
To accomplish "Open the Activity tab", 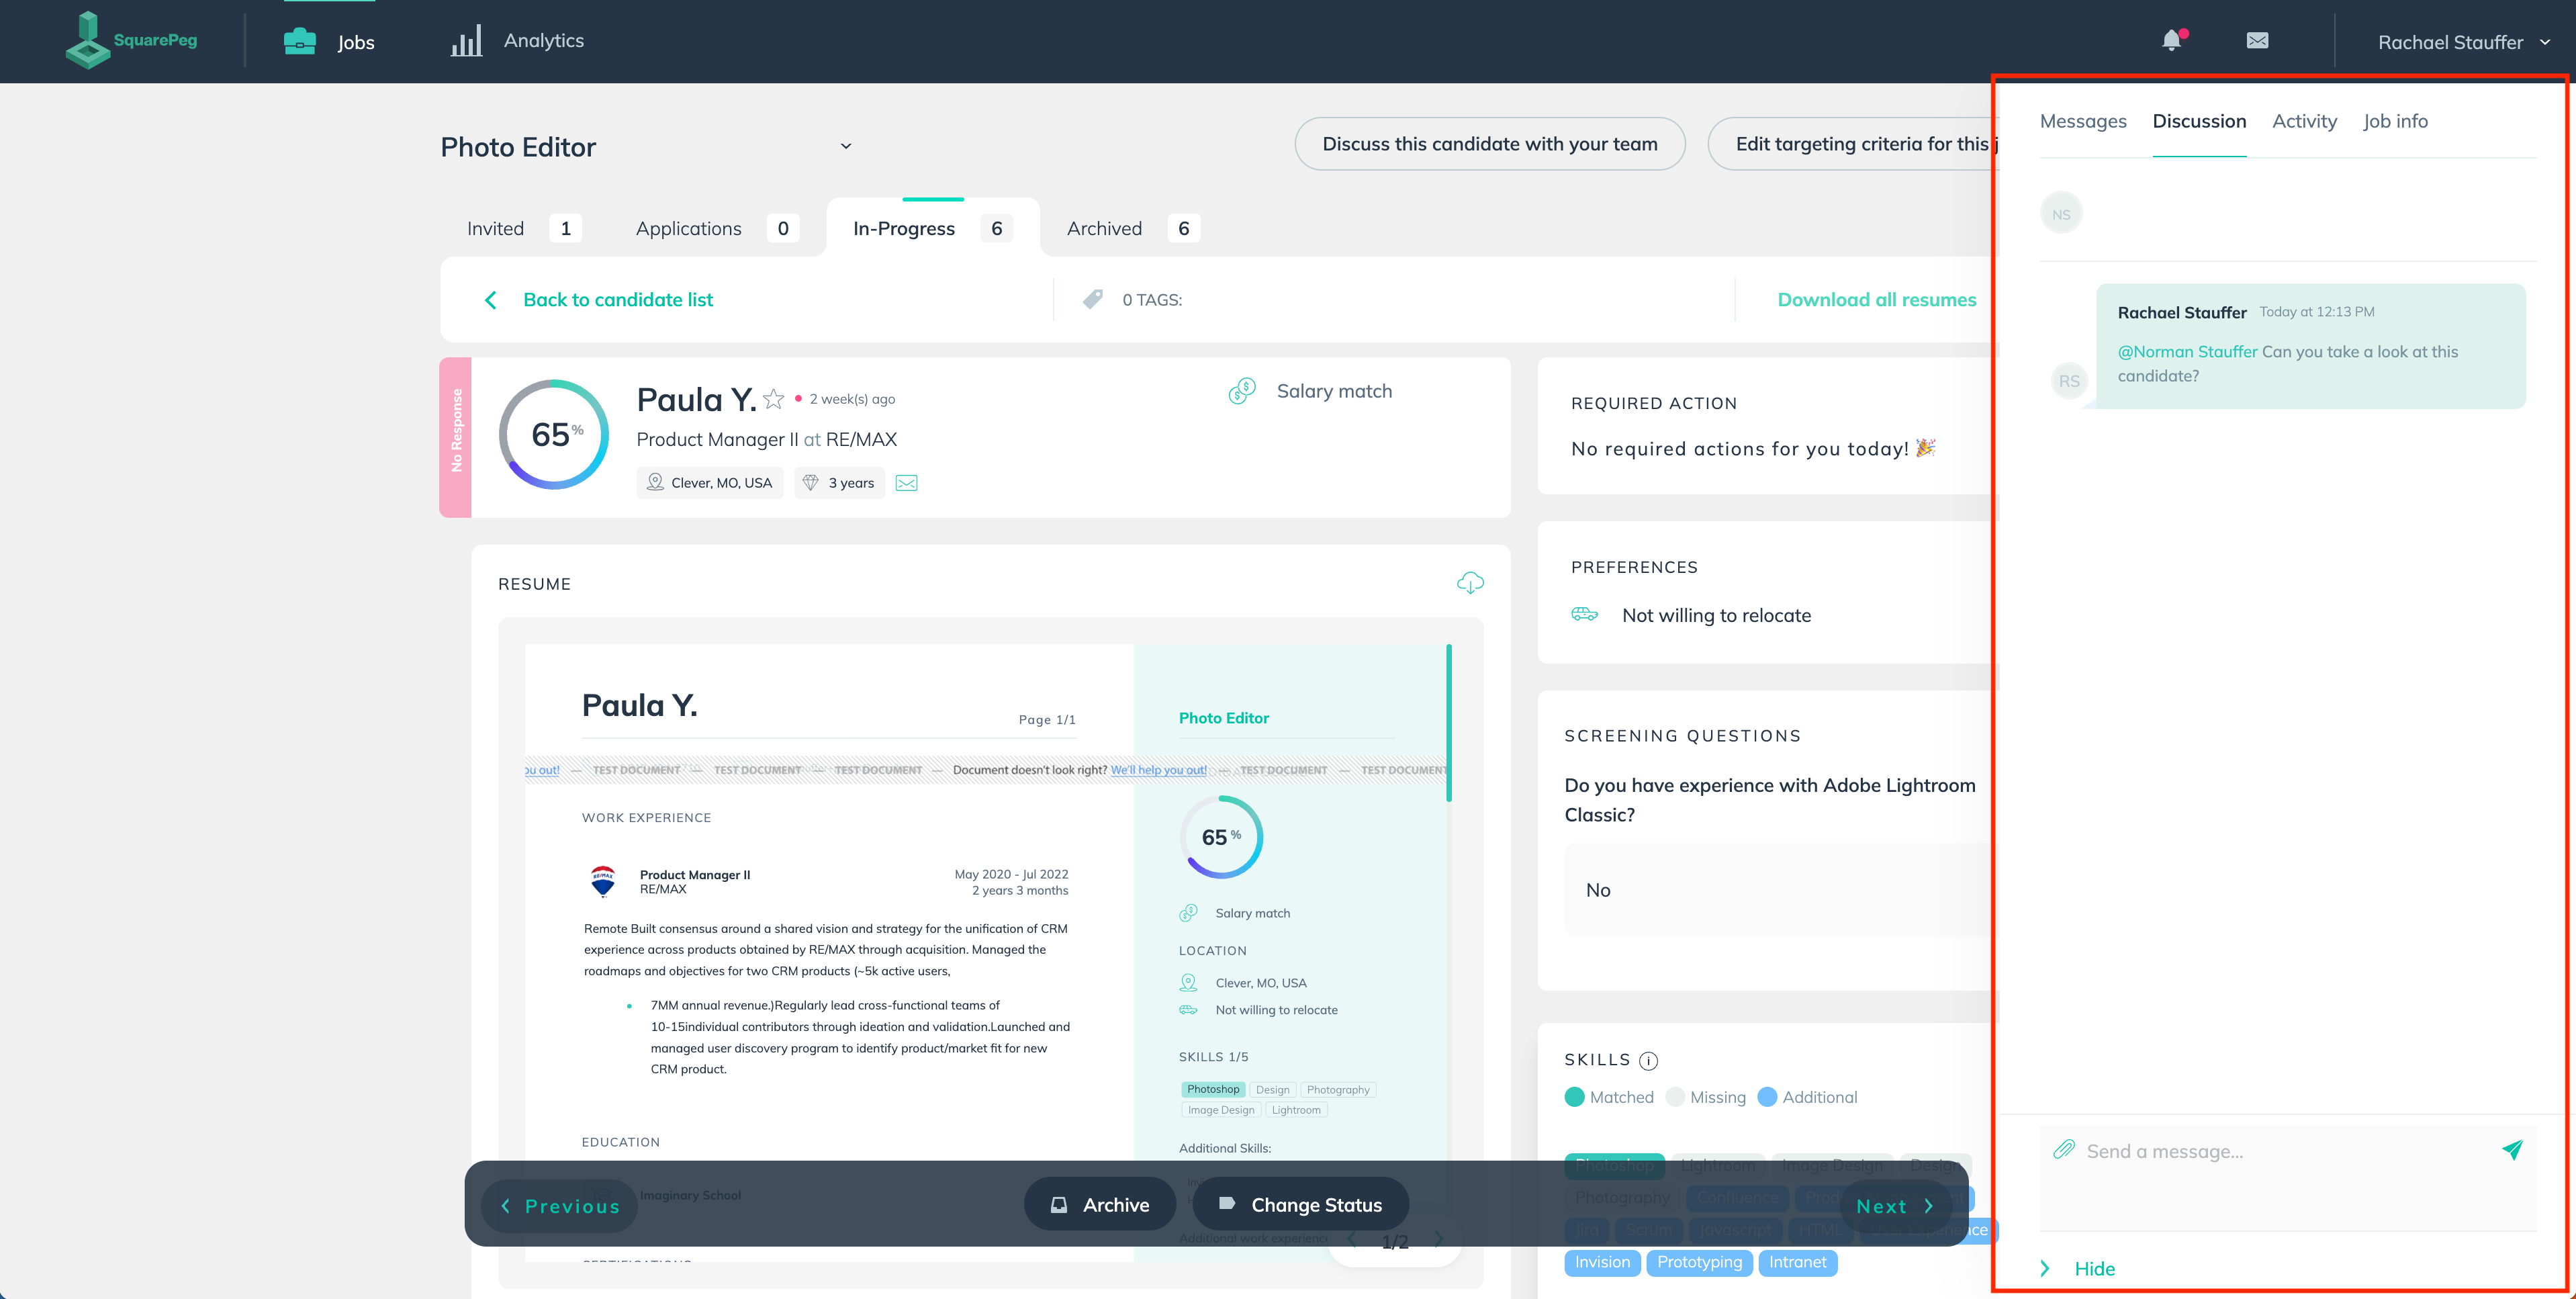I will tap(2304, 121).
